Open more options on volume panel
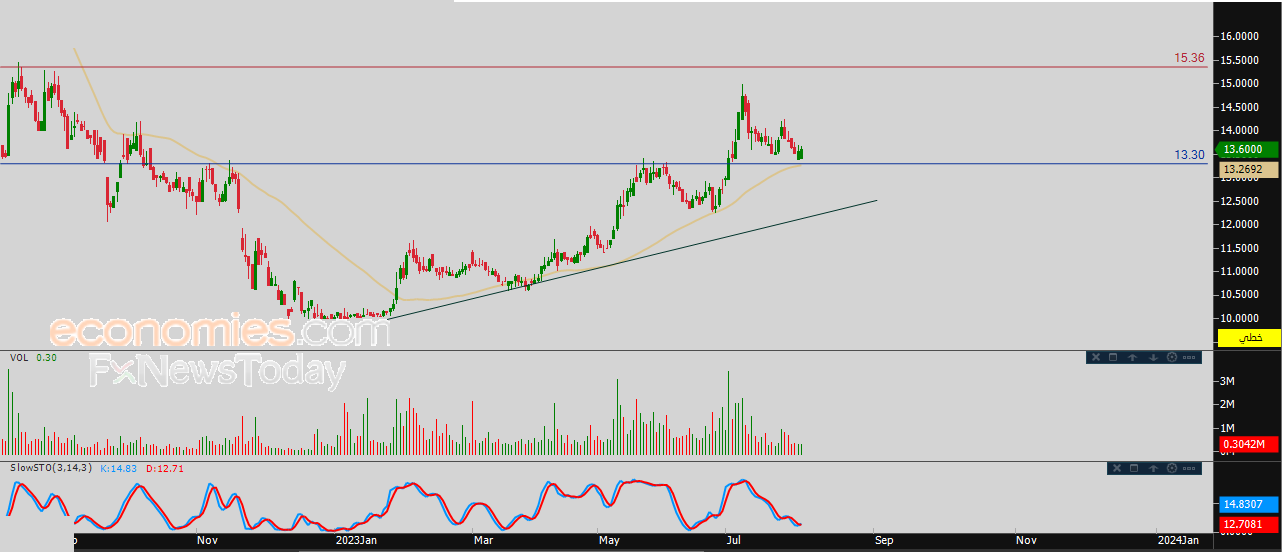1282x552 pixels. tap(1189, 357)
